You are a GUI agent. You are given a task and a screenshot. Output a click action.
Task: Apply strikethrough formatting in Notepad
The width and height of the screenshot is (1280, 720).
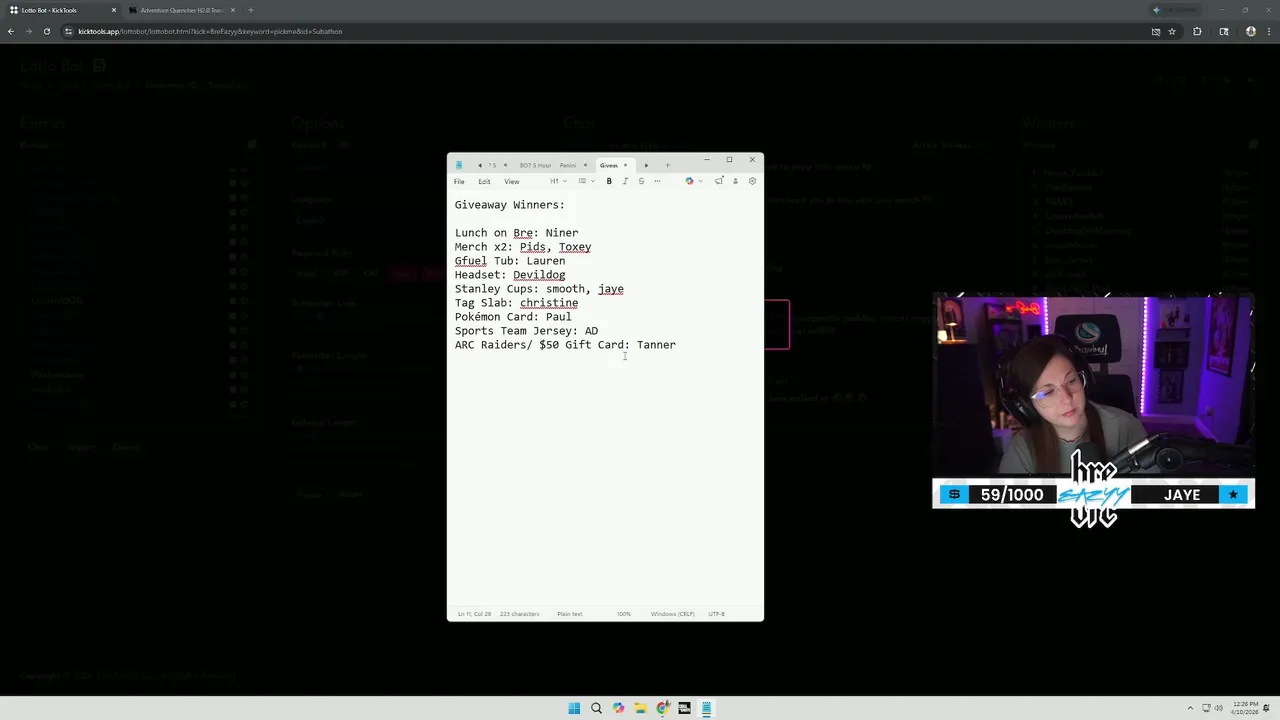tap(641, 181)
